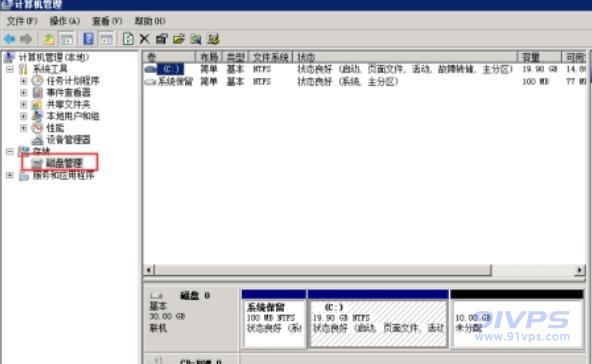
Task: Click the 文件系统 column header
Action: (271, 57)
